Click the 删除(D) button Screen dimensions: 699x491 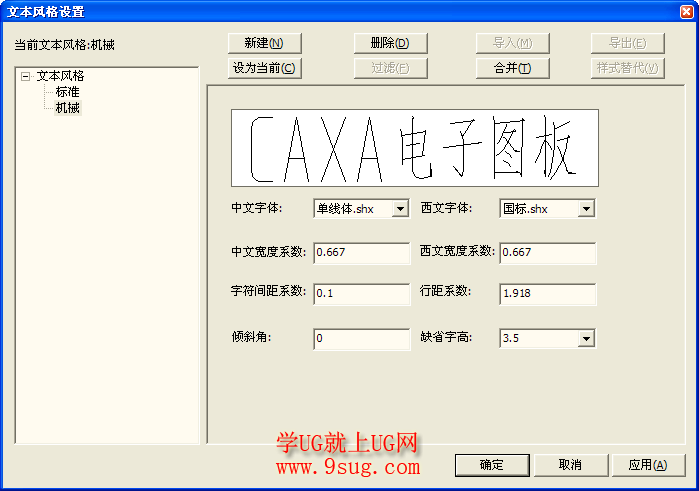[391, 43]
